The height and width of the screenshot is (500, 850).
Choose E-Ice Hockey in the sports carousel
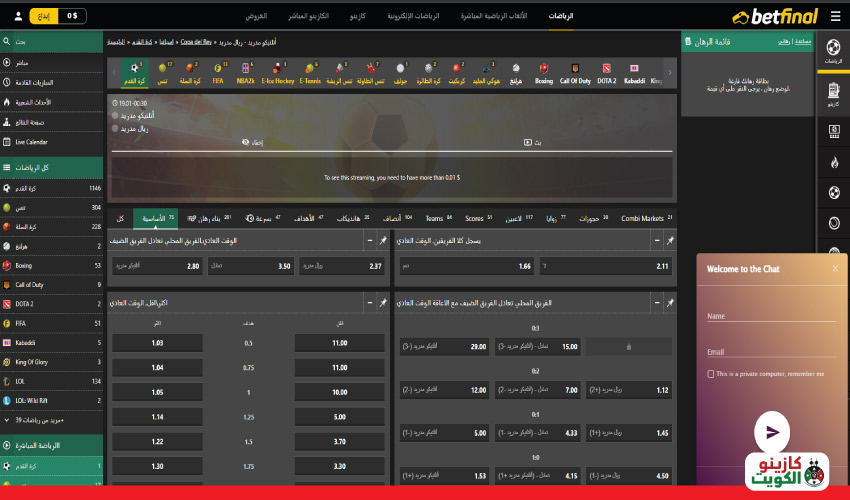(278, 73)
